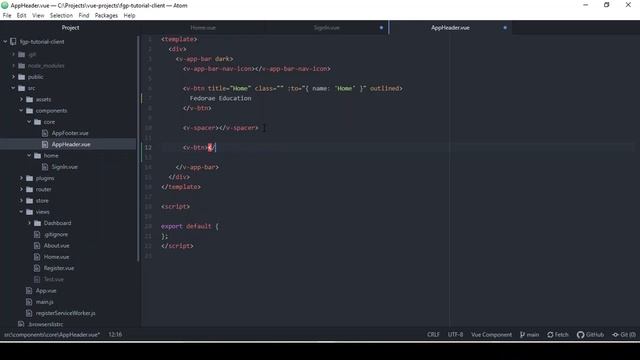Click the plugins folder icon
Screen dimensions: 640x360
[x=29, y=178]
